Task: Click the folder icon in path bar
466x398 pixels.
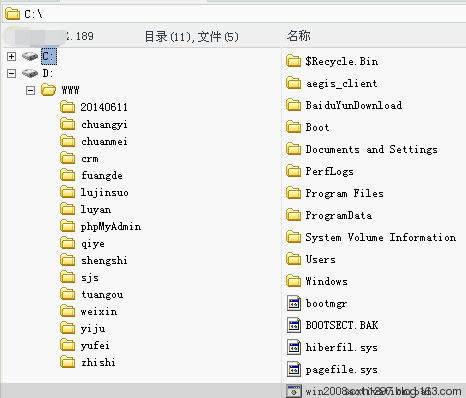Action: [x=13, y=14]
